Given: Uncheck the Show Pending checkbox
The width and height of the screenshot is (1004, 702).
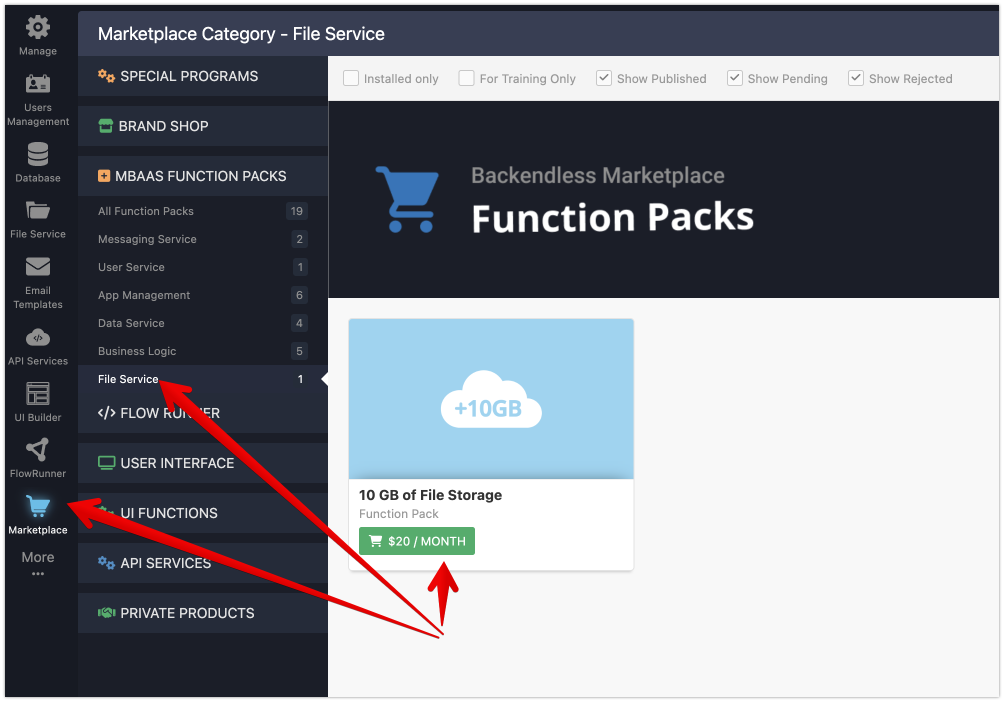Looking at the screenshot, I should [735, 78].
